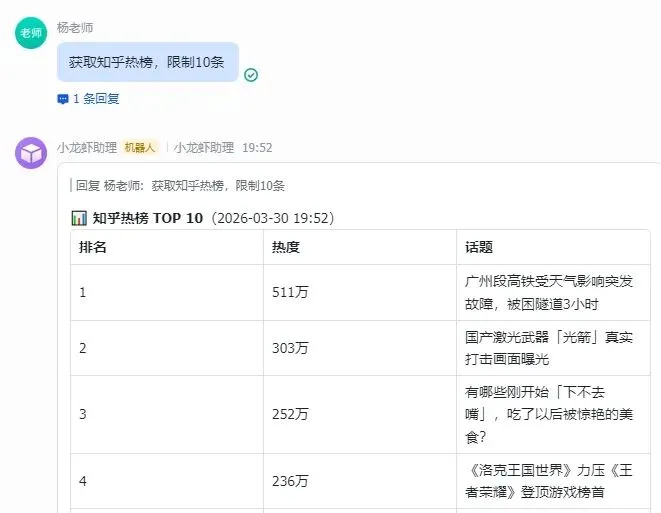The height and width of the screenshot is (513, 661).
Task: Click the heat value 236万
Action: click(x=290, y=481)
